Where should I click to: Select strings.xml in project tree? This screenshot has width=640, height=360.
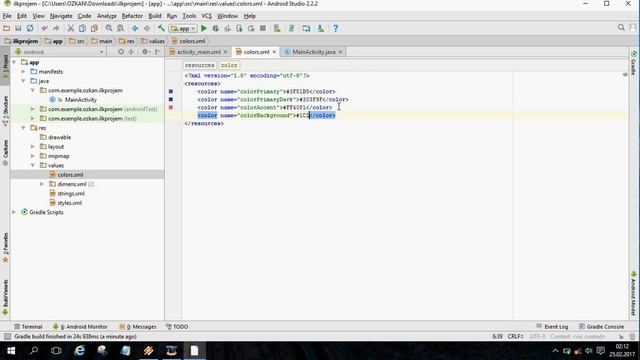71,193
